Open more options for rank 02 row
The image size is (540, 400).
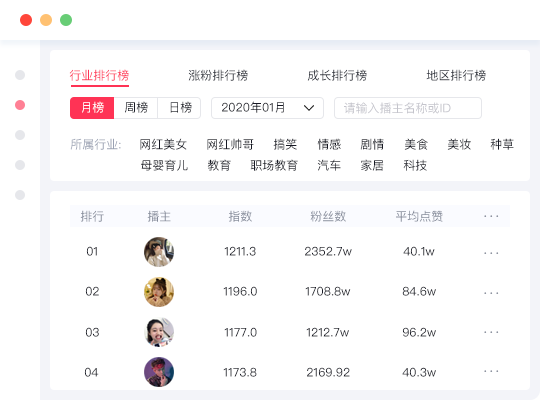tap(491, 293)
